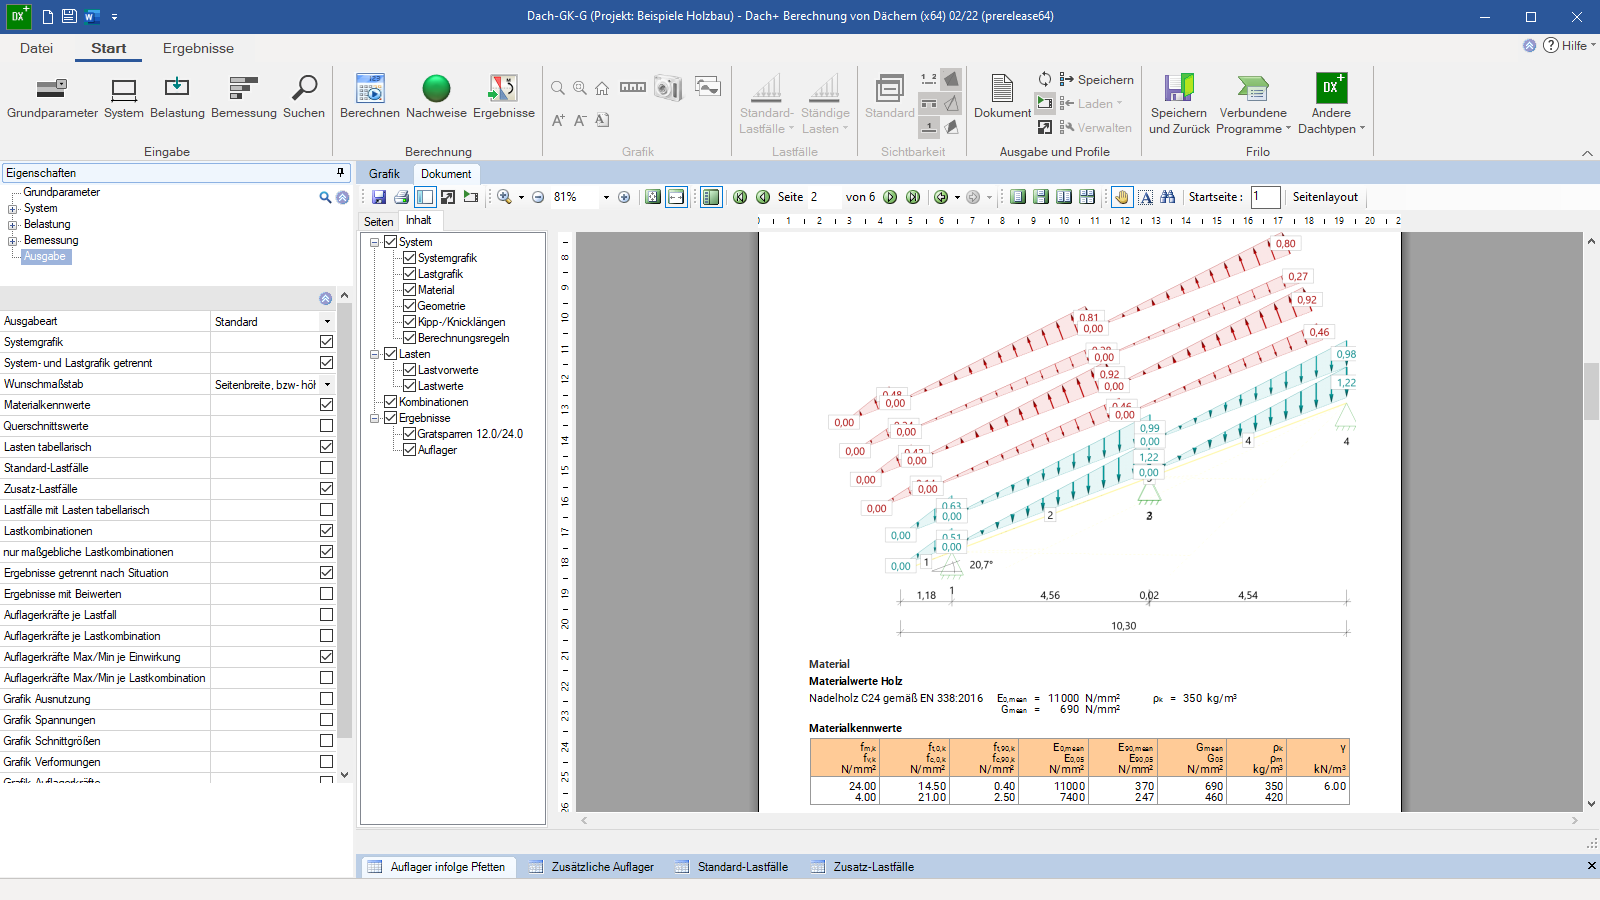Viewport: 1600px width, 900px height.
Task: Switch to Ergebnisse ribbon tab
Action: [x=198, y=48]
